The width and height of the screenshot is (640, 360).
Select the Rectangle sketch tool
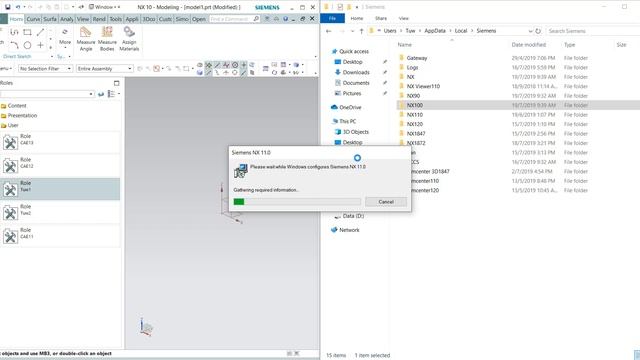[27, 32]
